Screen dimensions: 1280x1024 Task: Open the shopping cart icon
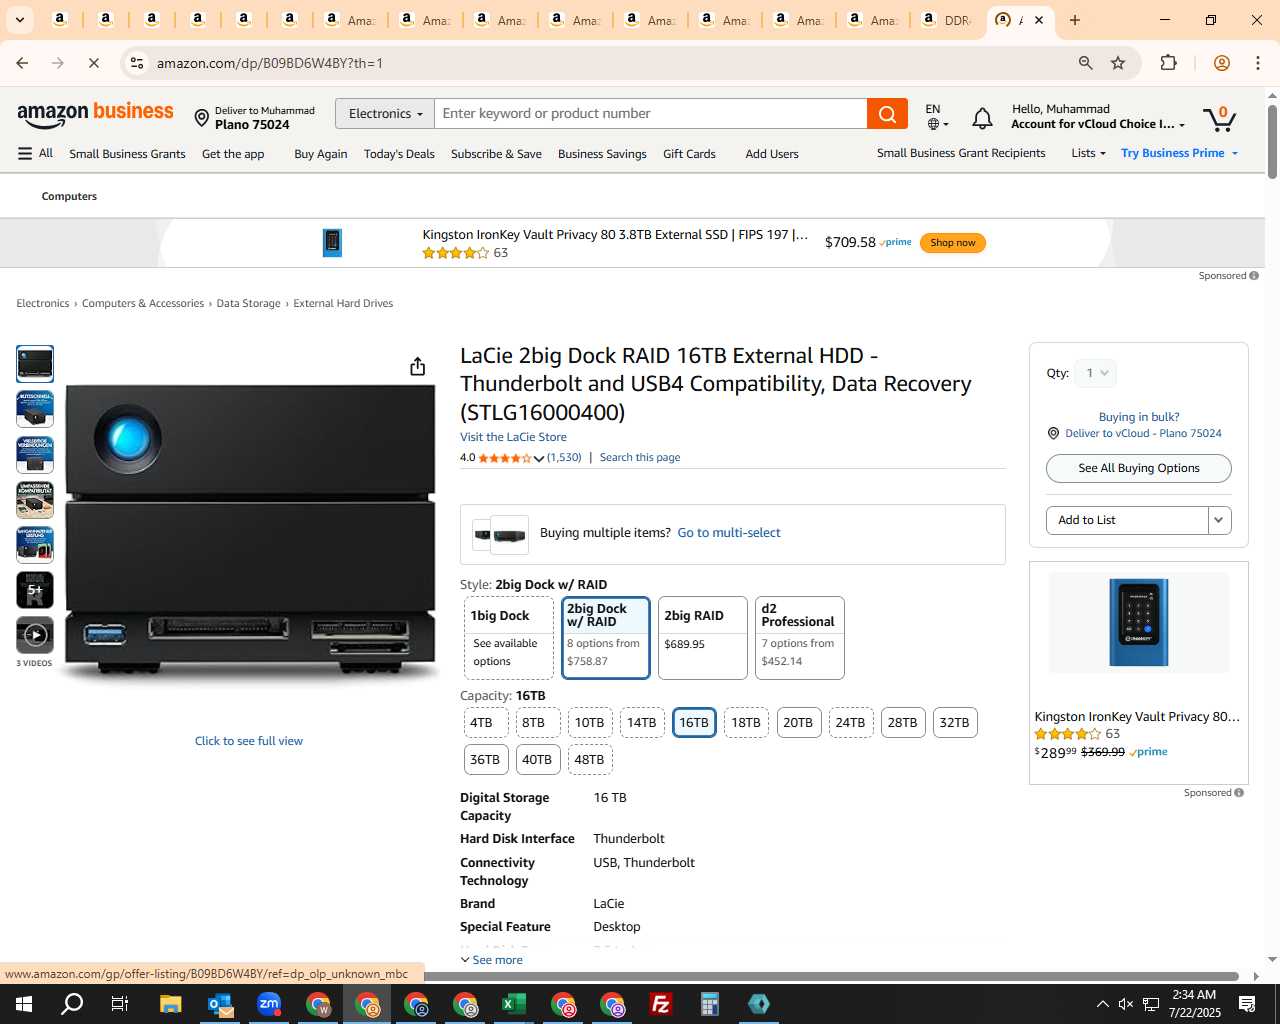coord(1219,119)
